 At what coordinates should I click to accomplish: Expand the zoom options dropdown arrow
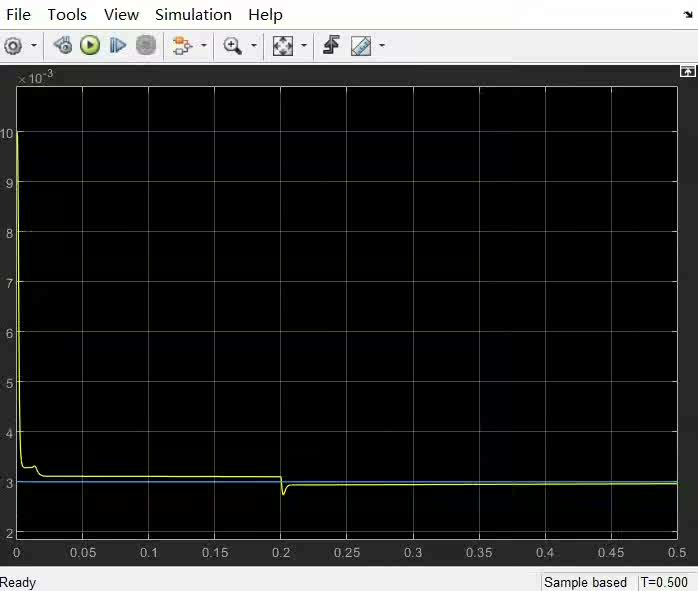coord(254,45)
